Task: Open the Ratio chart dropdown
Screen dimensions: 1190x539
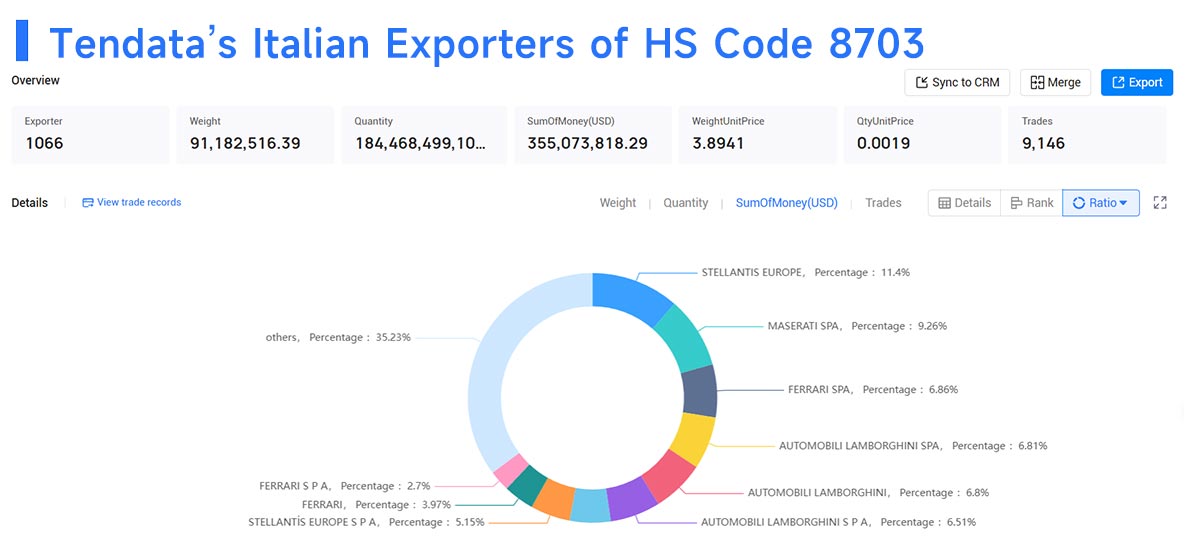Action: click(x=1100, y=203)
